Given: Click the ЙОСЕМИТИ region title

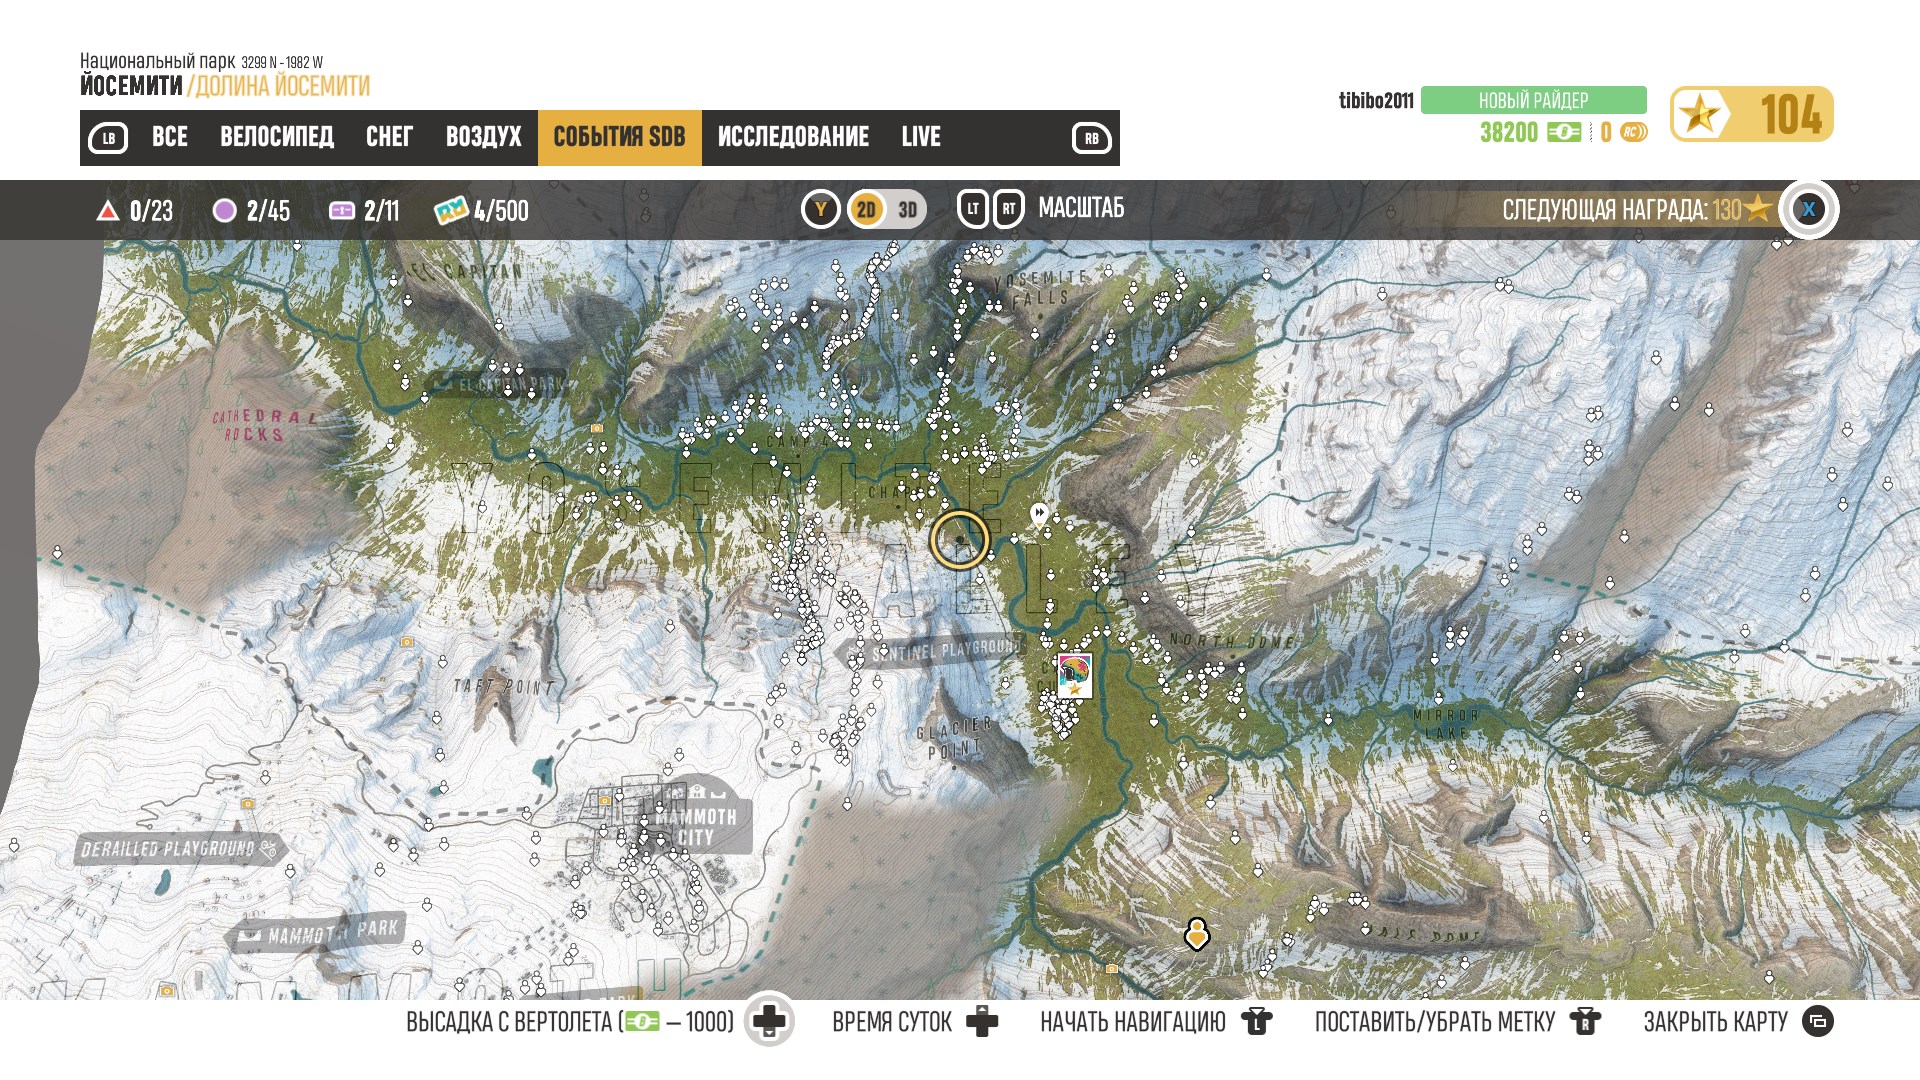Looking at the screenshot, I should coord(131,86).
